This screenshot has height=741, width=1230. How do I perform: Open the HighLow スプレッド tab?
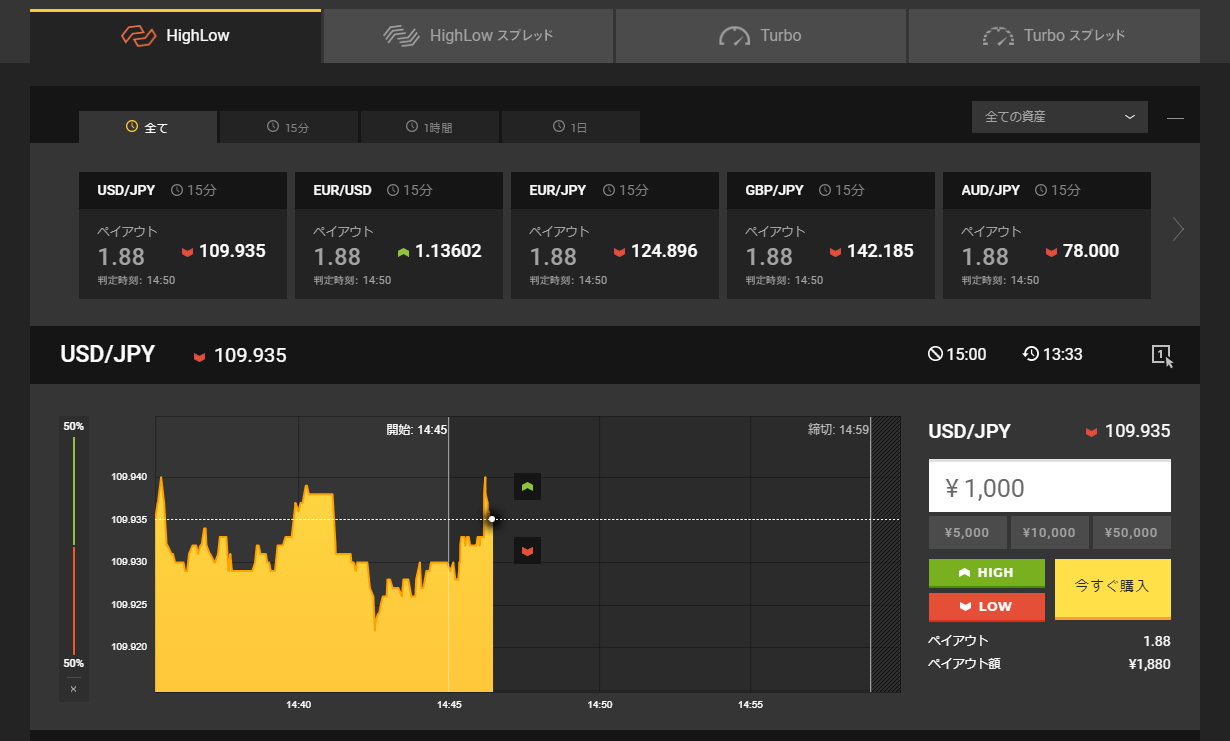[x=468, y=36]
